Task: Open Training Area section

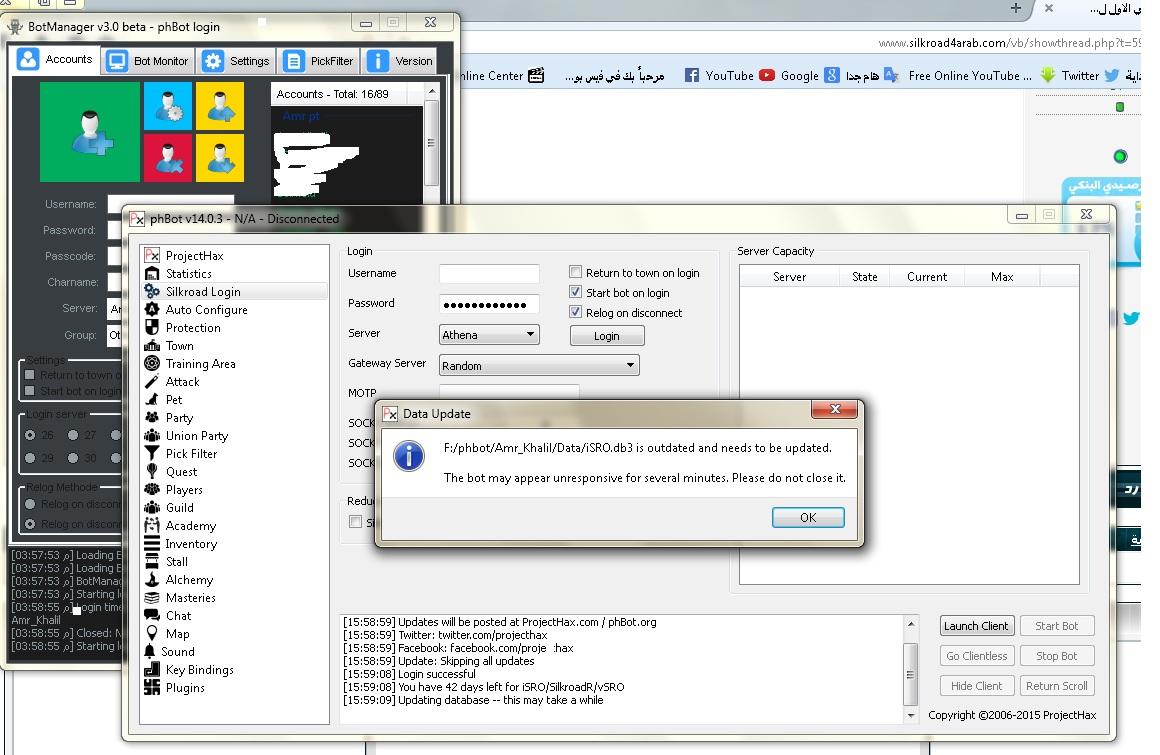Action: coord(200,364)
